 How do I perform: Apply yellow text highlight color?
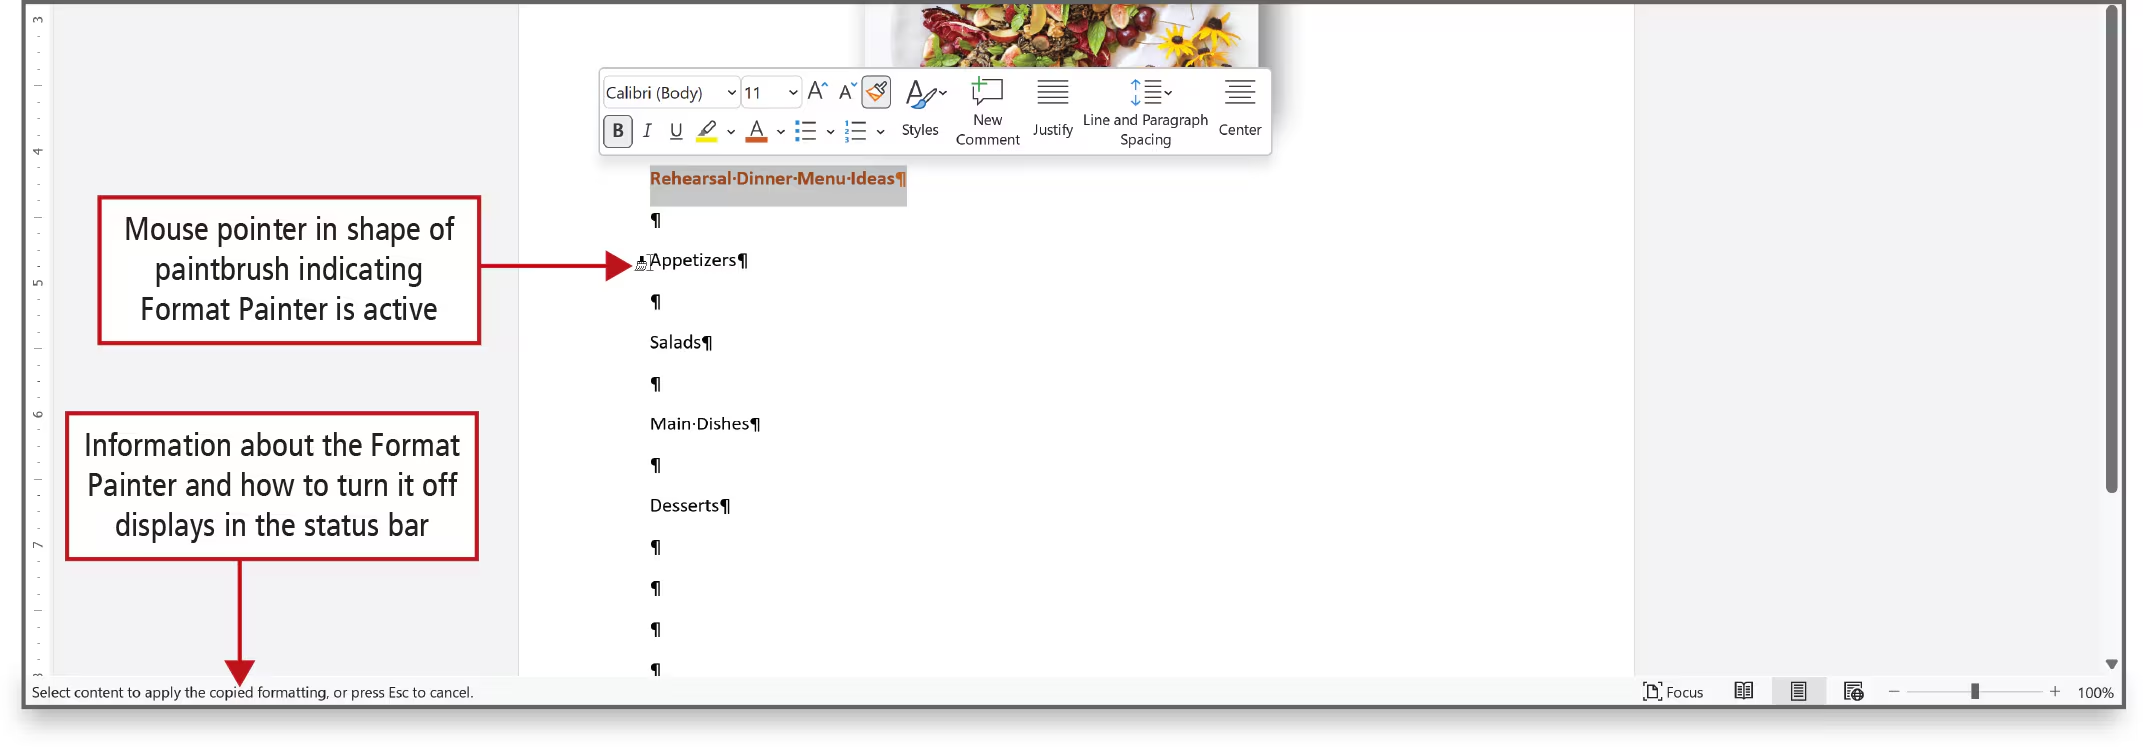707,131
